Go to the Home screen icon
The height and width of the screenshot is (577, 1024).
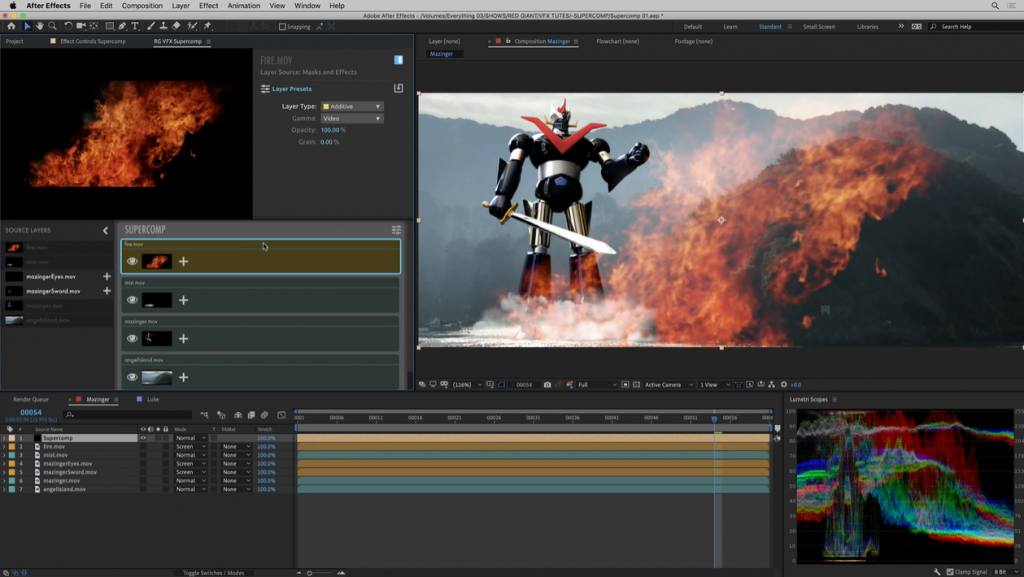click(11, 26)
